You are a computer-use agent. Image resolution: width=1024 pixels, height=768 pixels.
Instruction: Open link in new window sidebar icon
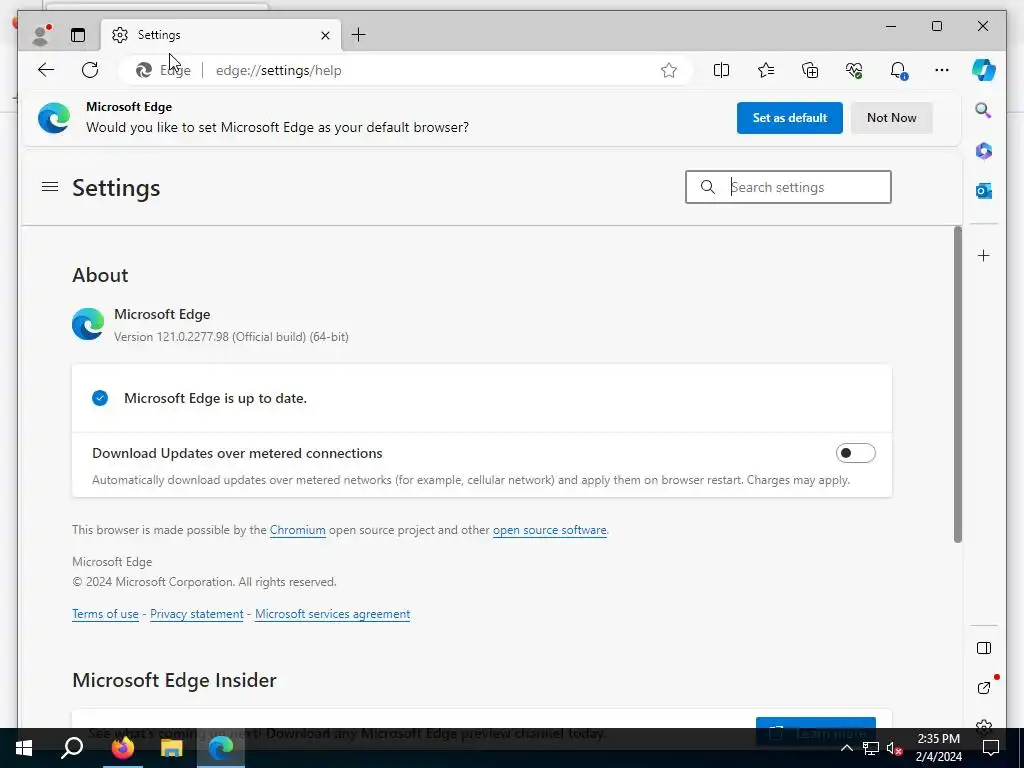tap(984, 688)
